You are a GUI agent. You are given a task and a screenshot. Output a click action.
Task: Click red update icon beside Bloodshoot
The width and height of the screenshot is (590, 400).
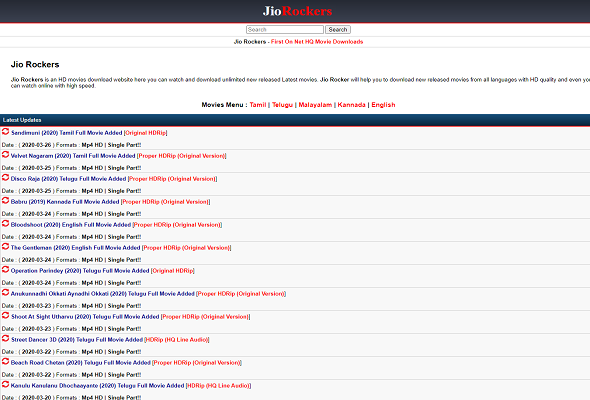pos(5,224)
